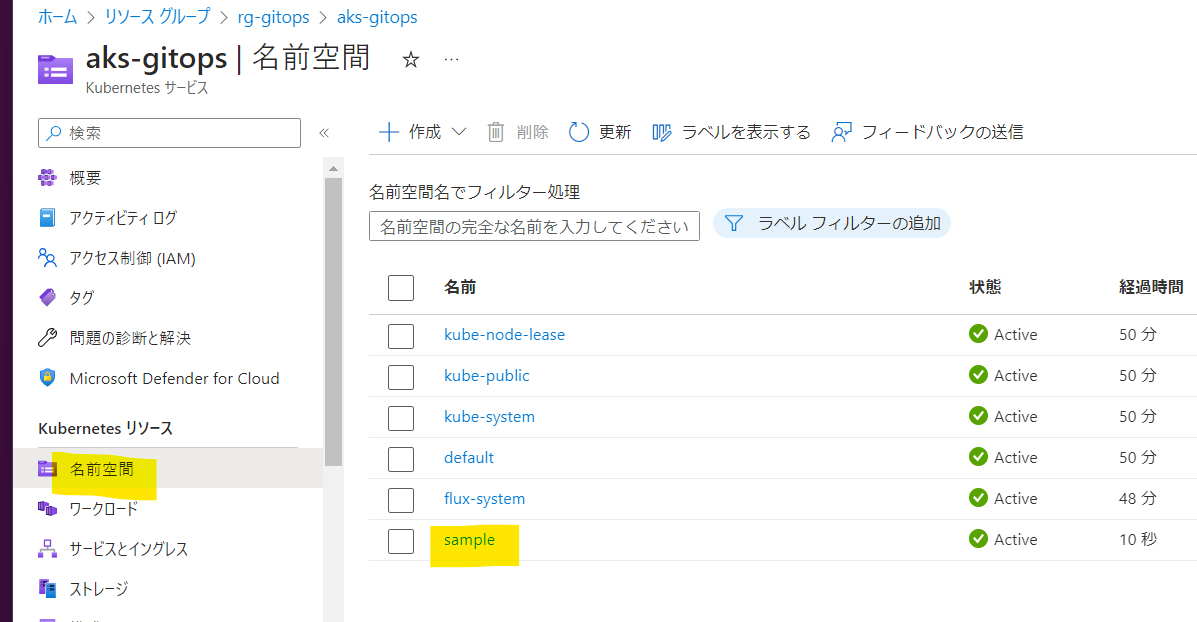
Task: Check the kube-node-lease row checkbox
Action: tap(401, 336)
